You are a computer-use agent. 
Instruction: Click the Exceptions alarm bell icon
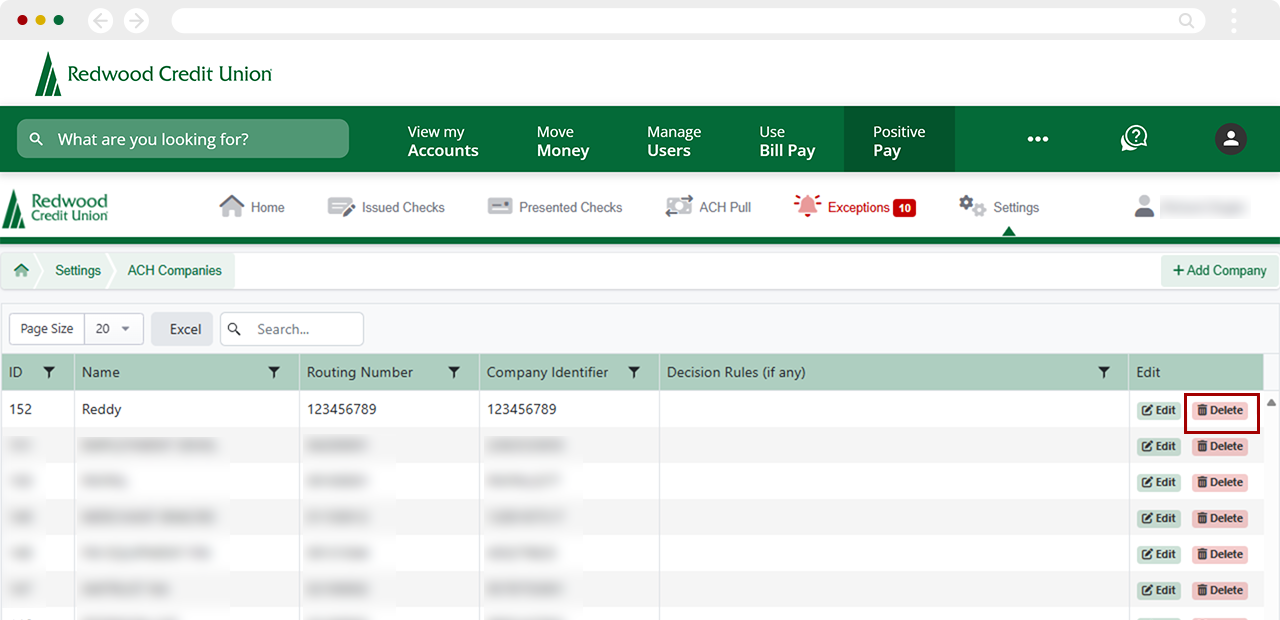tap(807, 206)
